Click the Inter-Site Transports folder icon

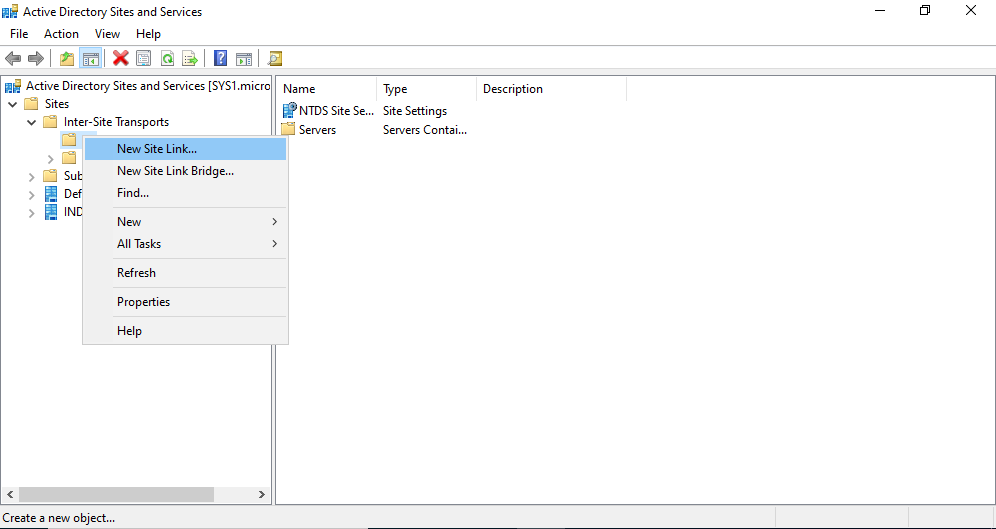click(50, 122)
